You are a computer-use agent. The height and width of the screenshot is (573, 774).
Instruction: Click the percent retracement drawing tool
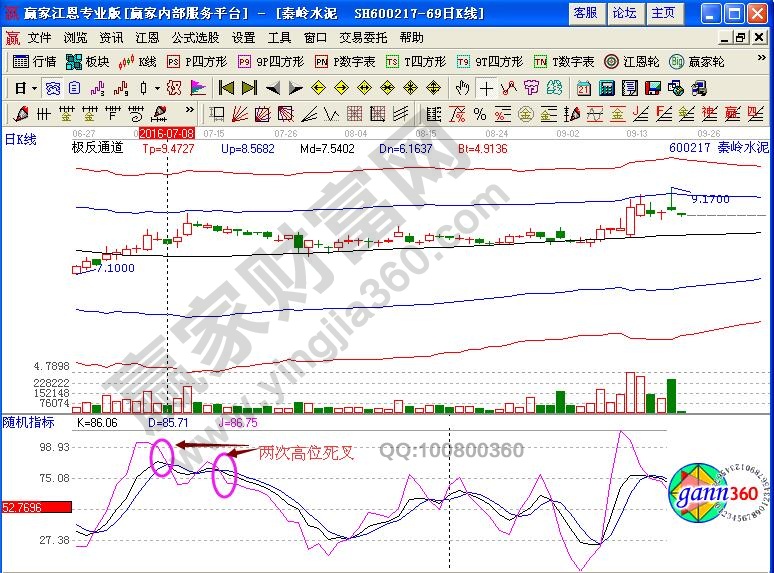[x=480, y=113]
